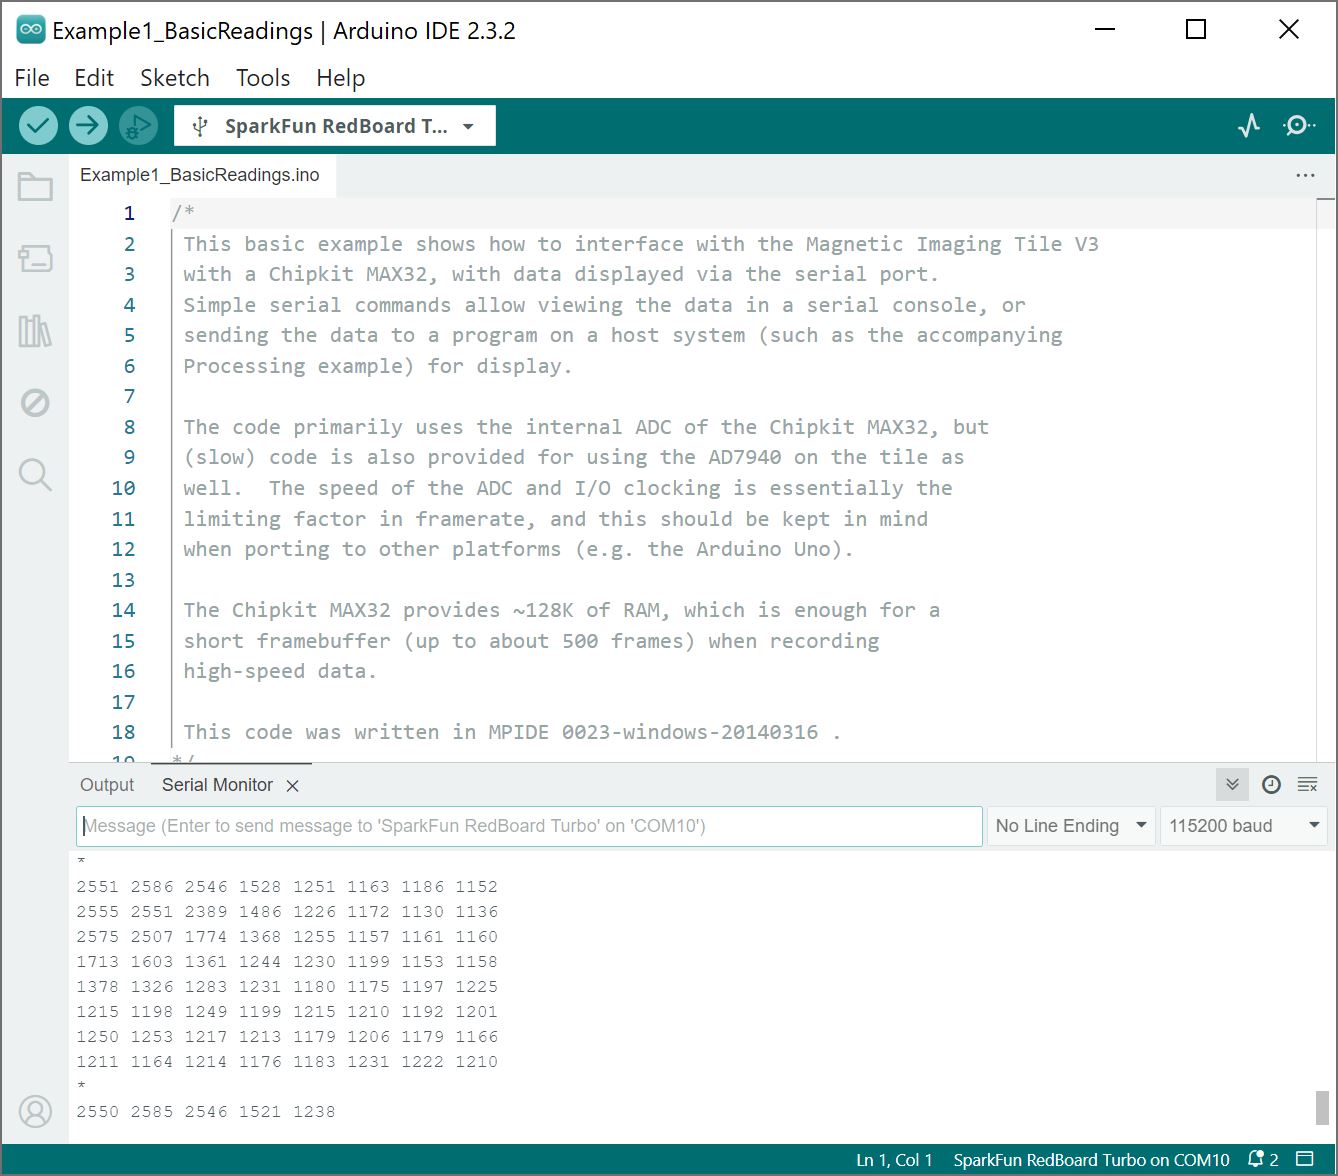Upload the sketch with the arrow button
The height and width of the screenshot is (1176, 1338).
click(x=88, y=126)
